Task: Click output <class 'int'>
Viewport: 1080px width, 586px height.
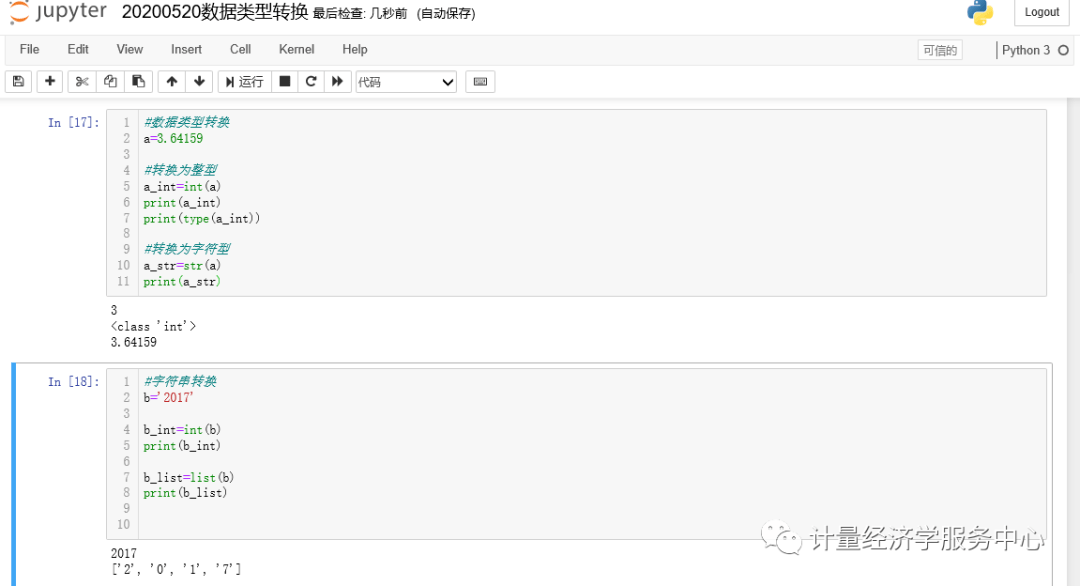Action: [153, 326]
